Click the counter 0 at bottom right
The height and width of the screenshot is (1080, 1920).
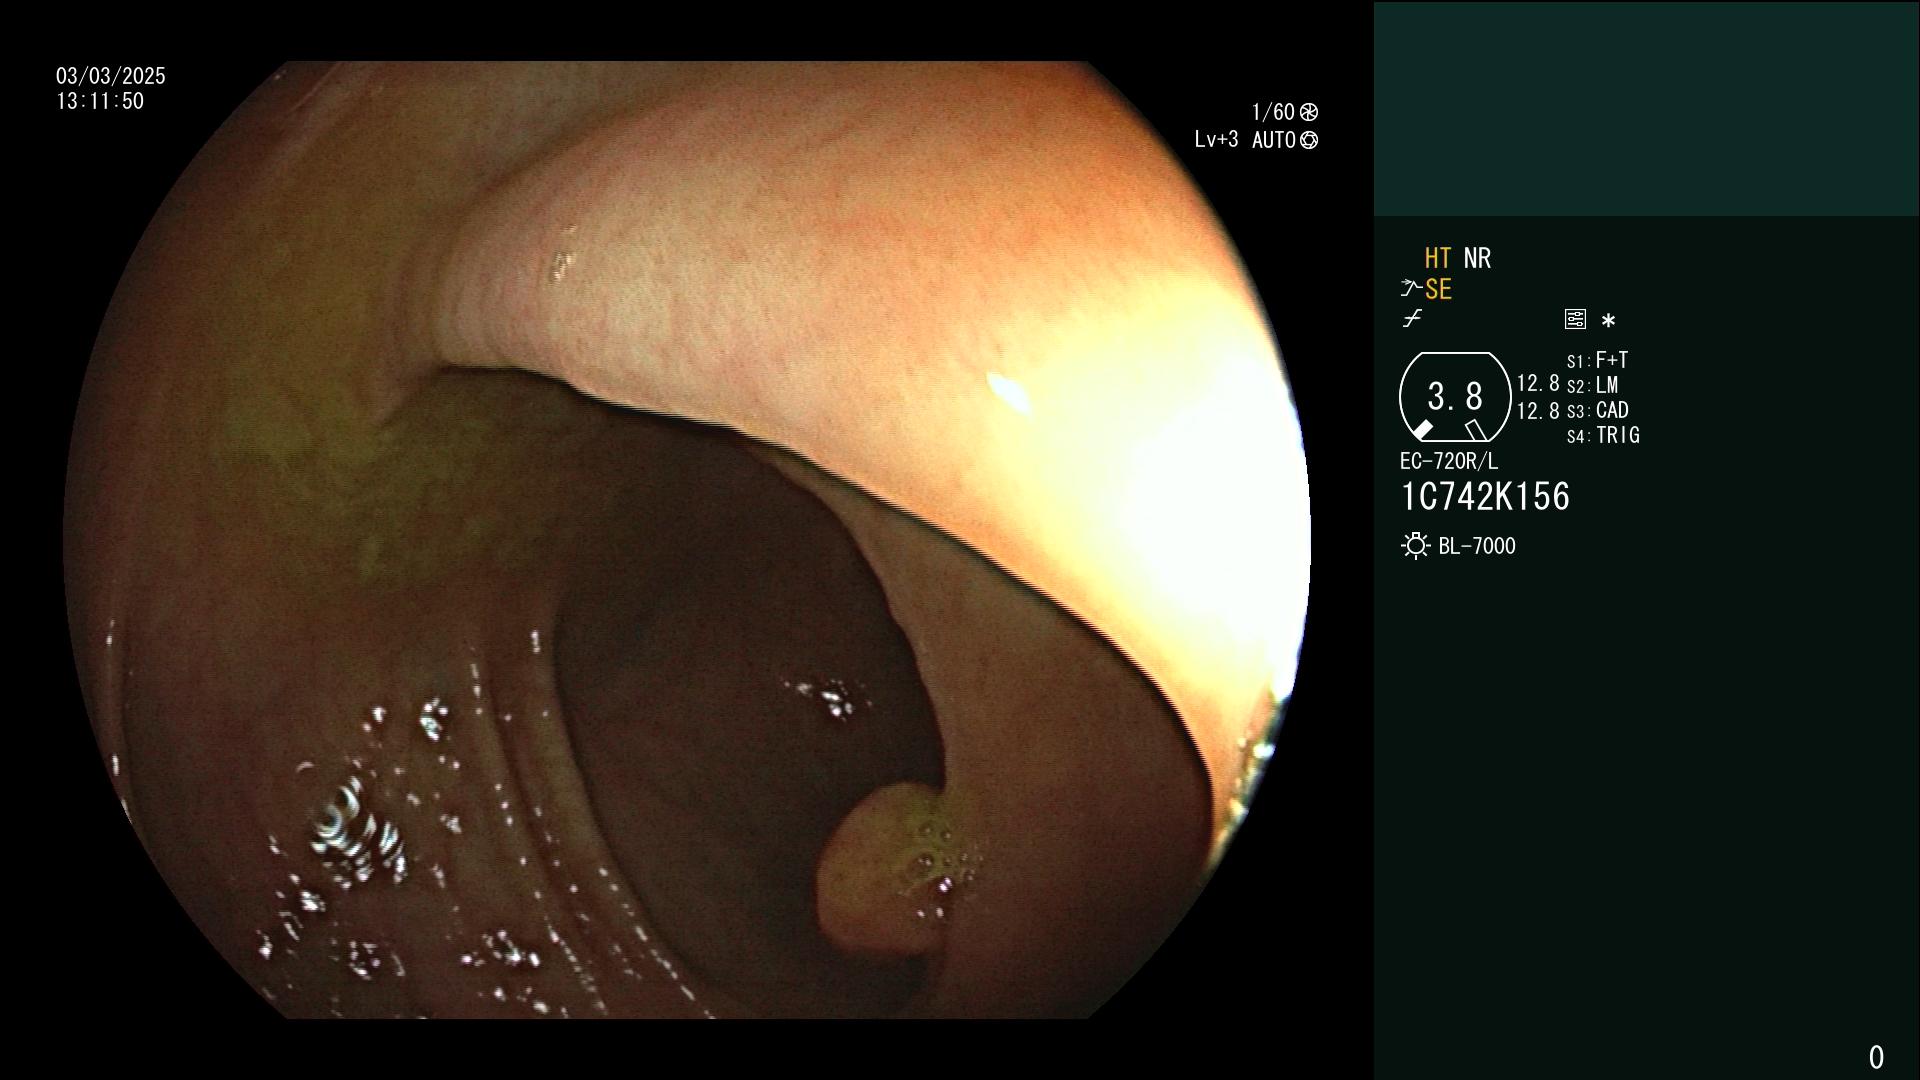[1876, 1057]
